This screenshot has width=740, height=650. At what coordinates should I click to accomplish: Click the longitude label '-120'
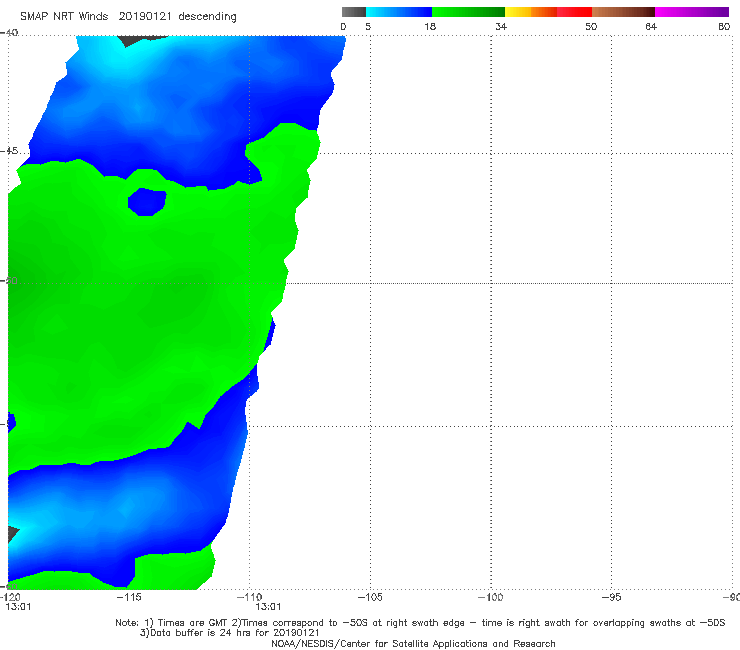click(10, 597)
